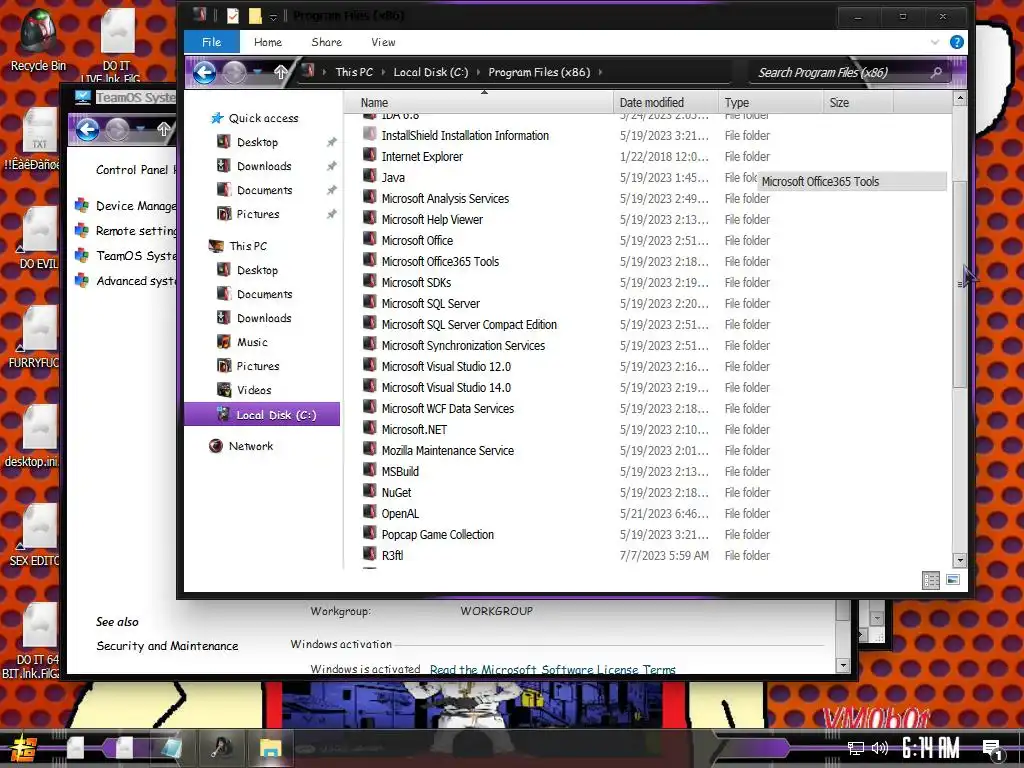
Task: Expand breadcrumb chevron after Program Files (x86)
Action: [x=600, y=72]
